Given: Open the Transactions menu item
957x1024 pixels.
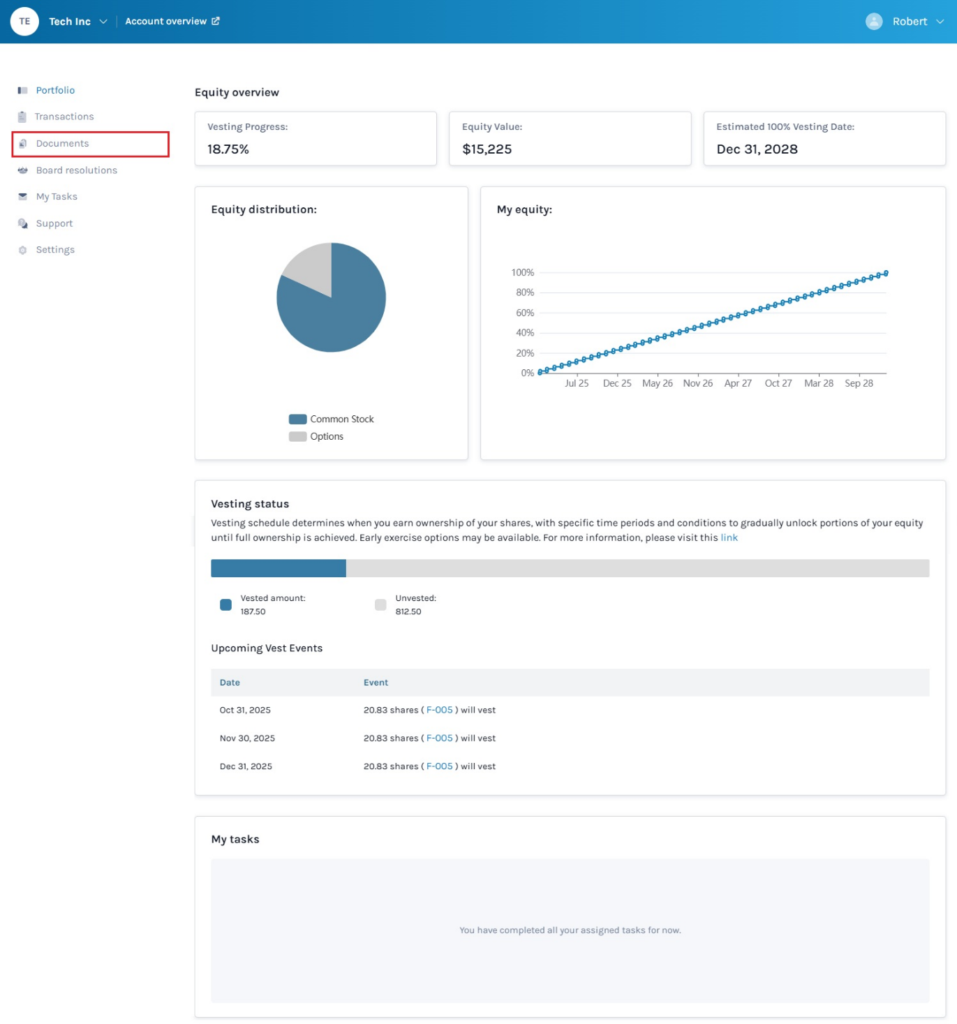Looking at the screenshot, I should (x=64, y=117).
